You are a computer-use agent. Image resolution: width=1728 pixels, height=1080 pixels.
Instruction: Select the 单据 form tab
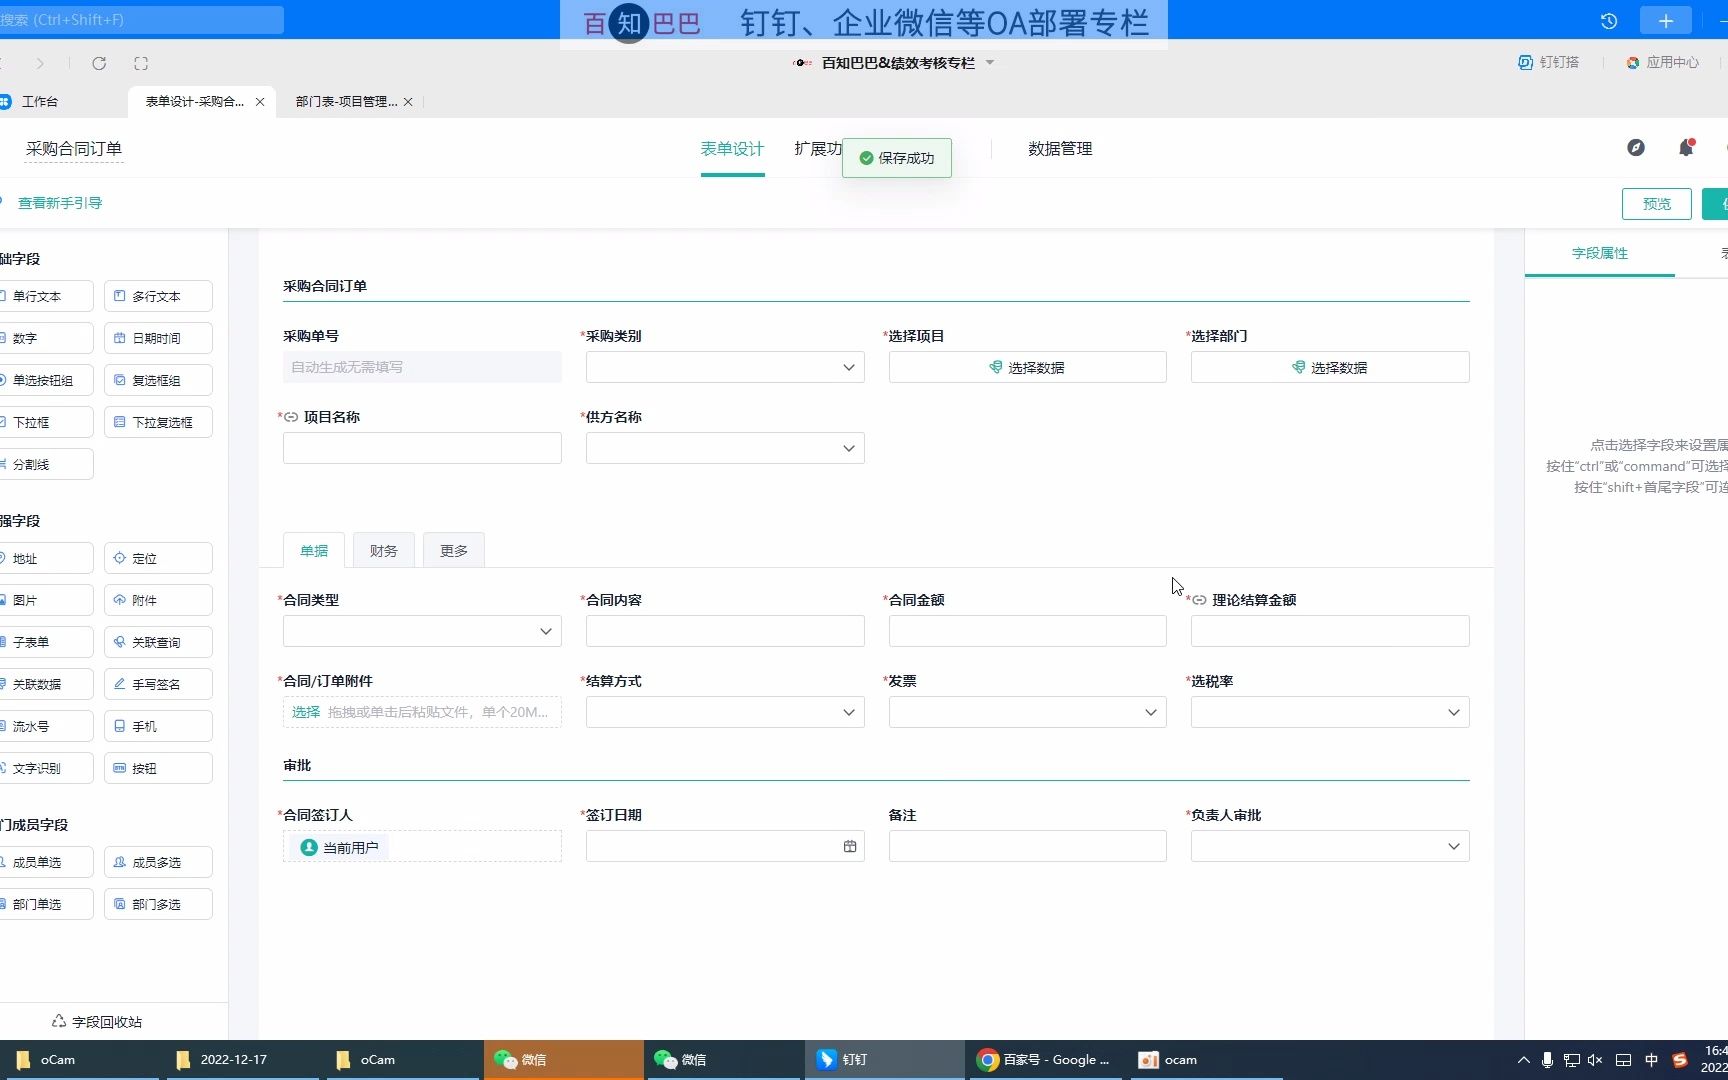[x=314, y=551]
